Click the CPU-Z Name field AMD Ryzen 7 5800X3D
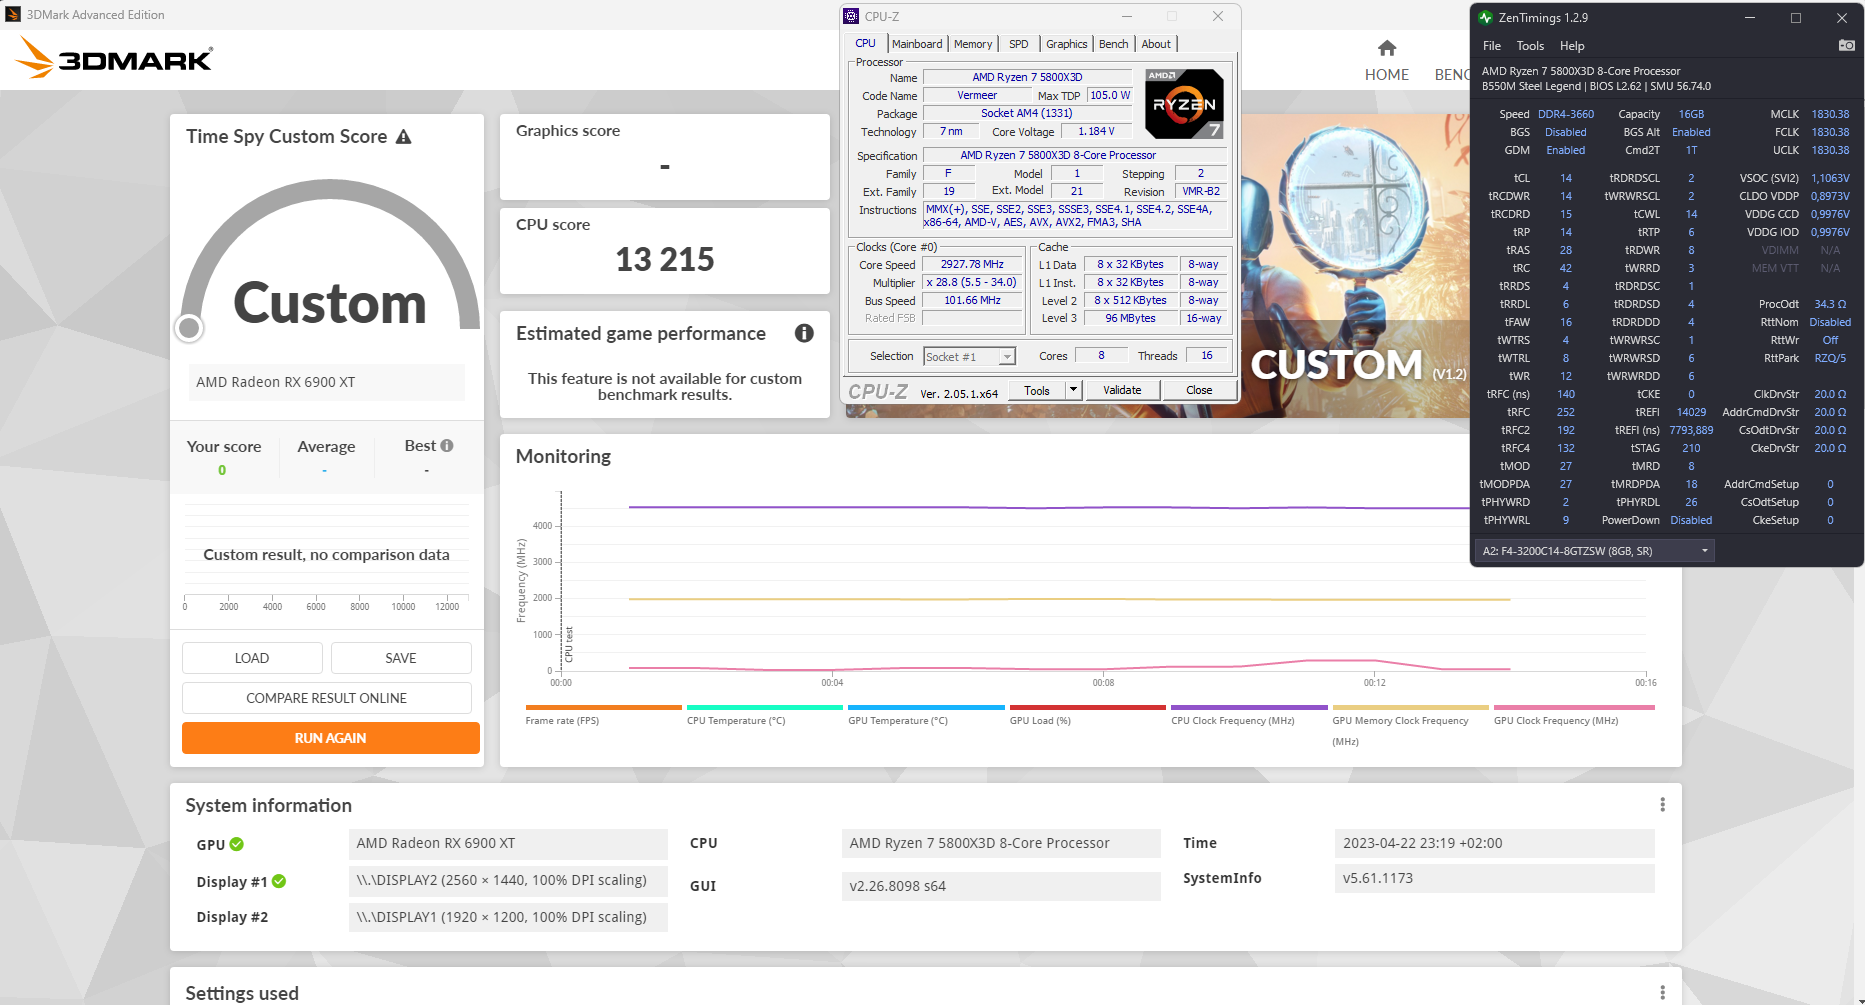 pos(1027,77)
